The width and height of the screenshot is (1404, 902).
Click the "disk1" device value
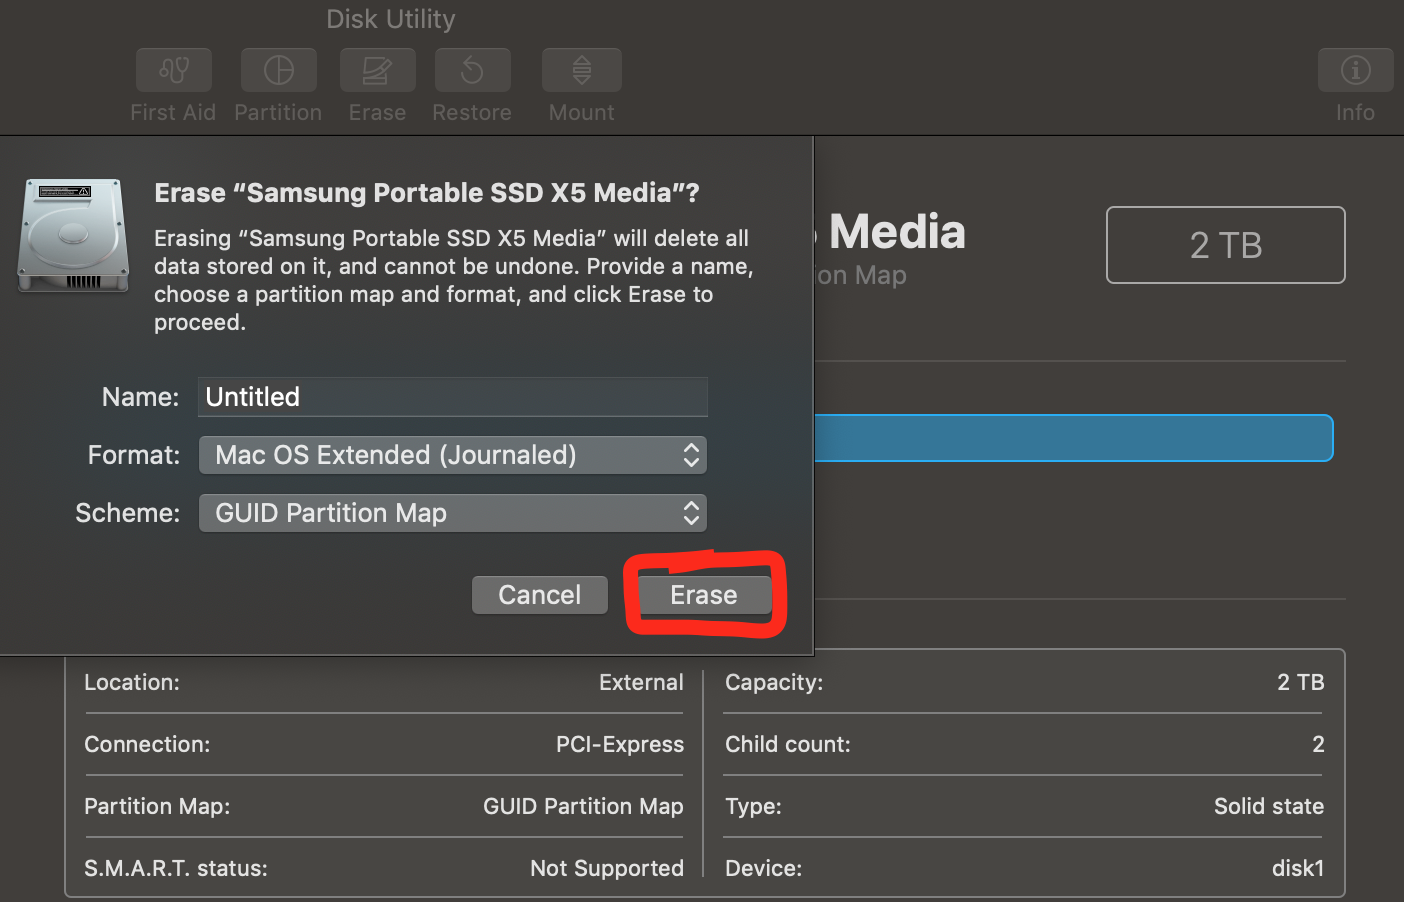1298,868
